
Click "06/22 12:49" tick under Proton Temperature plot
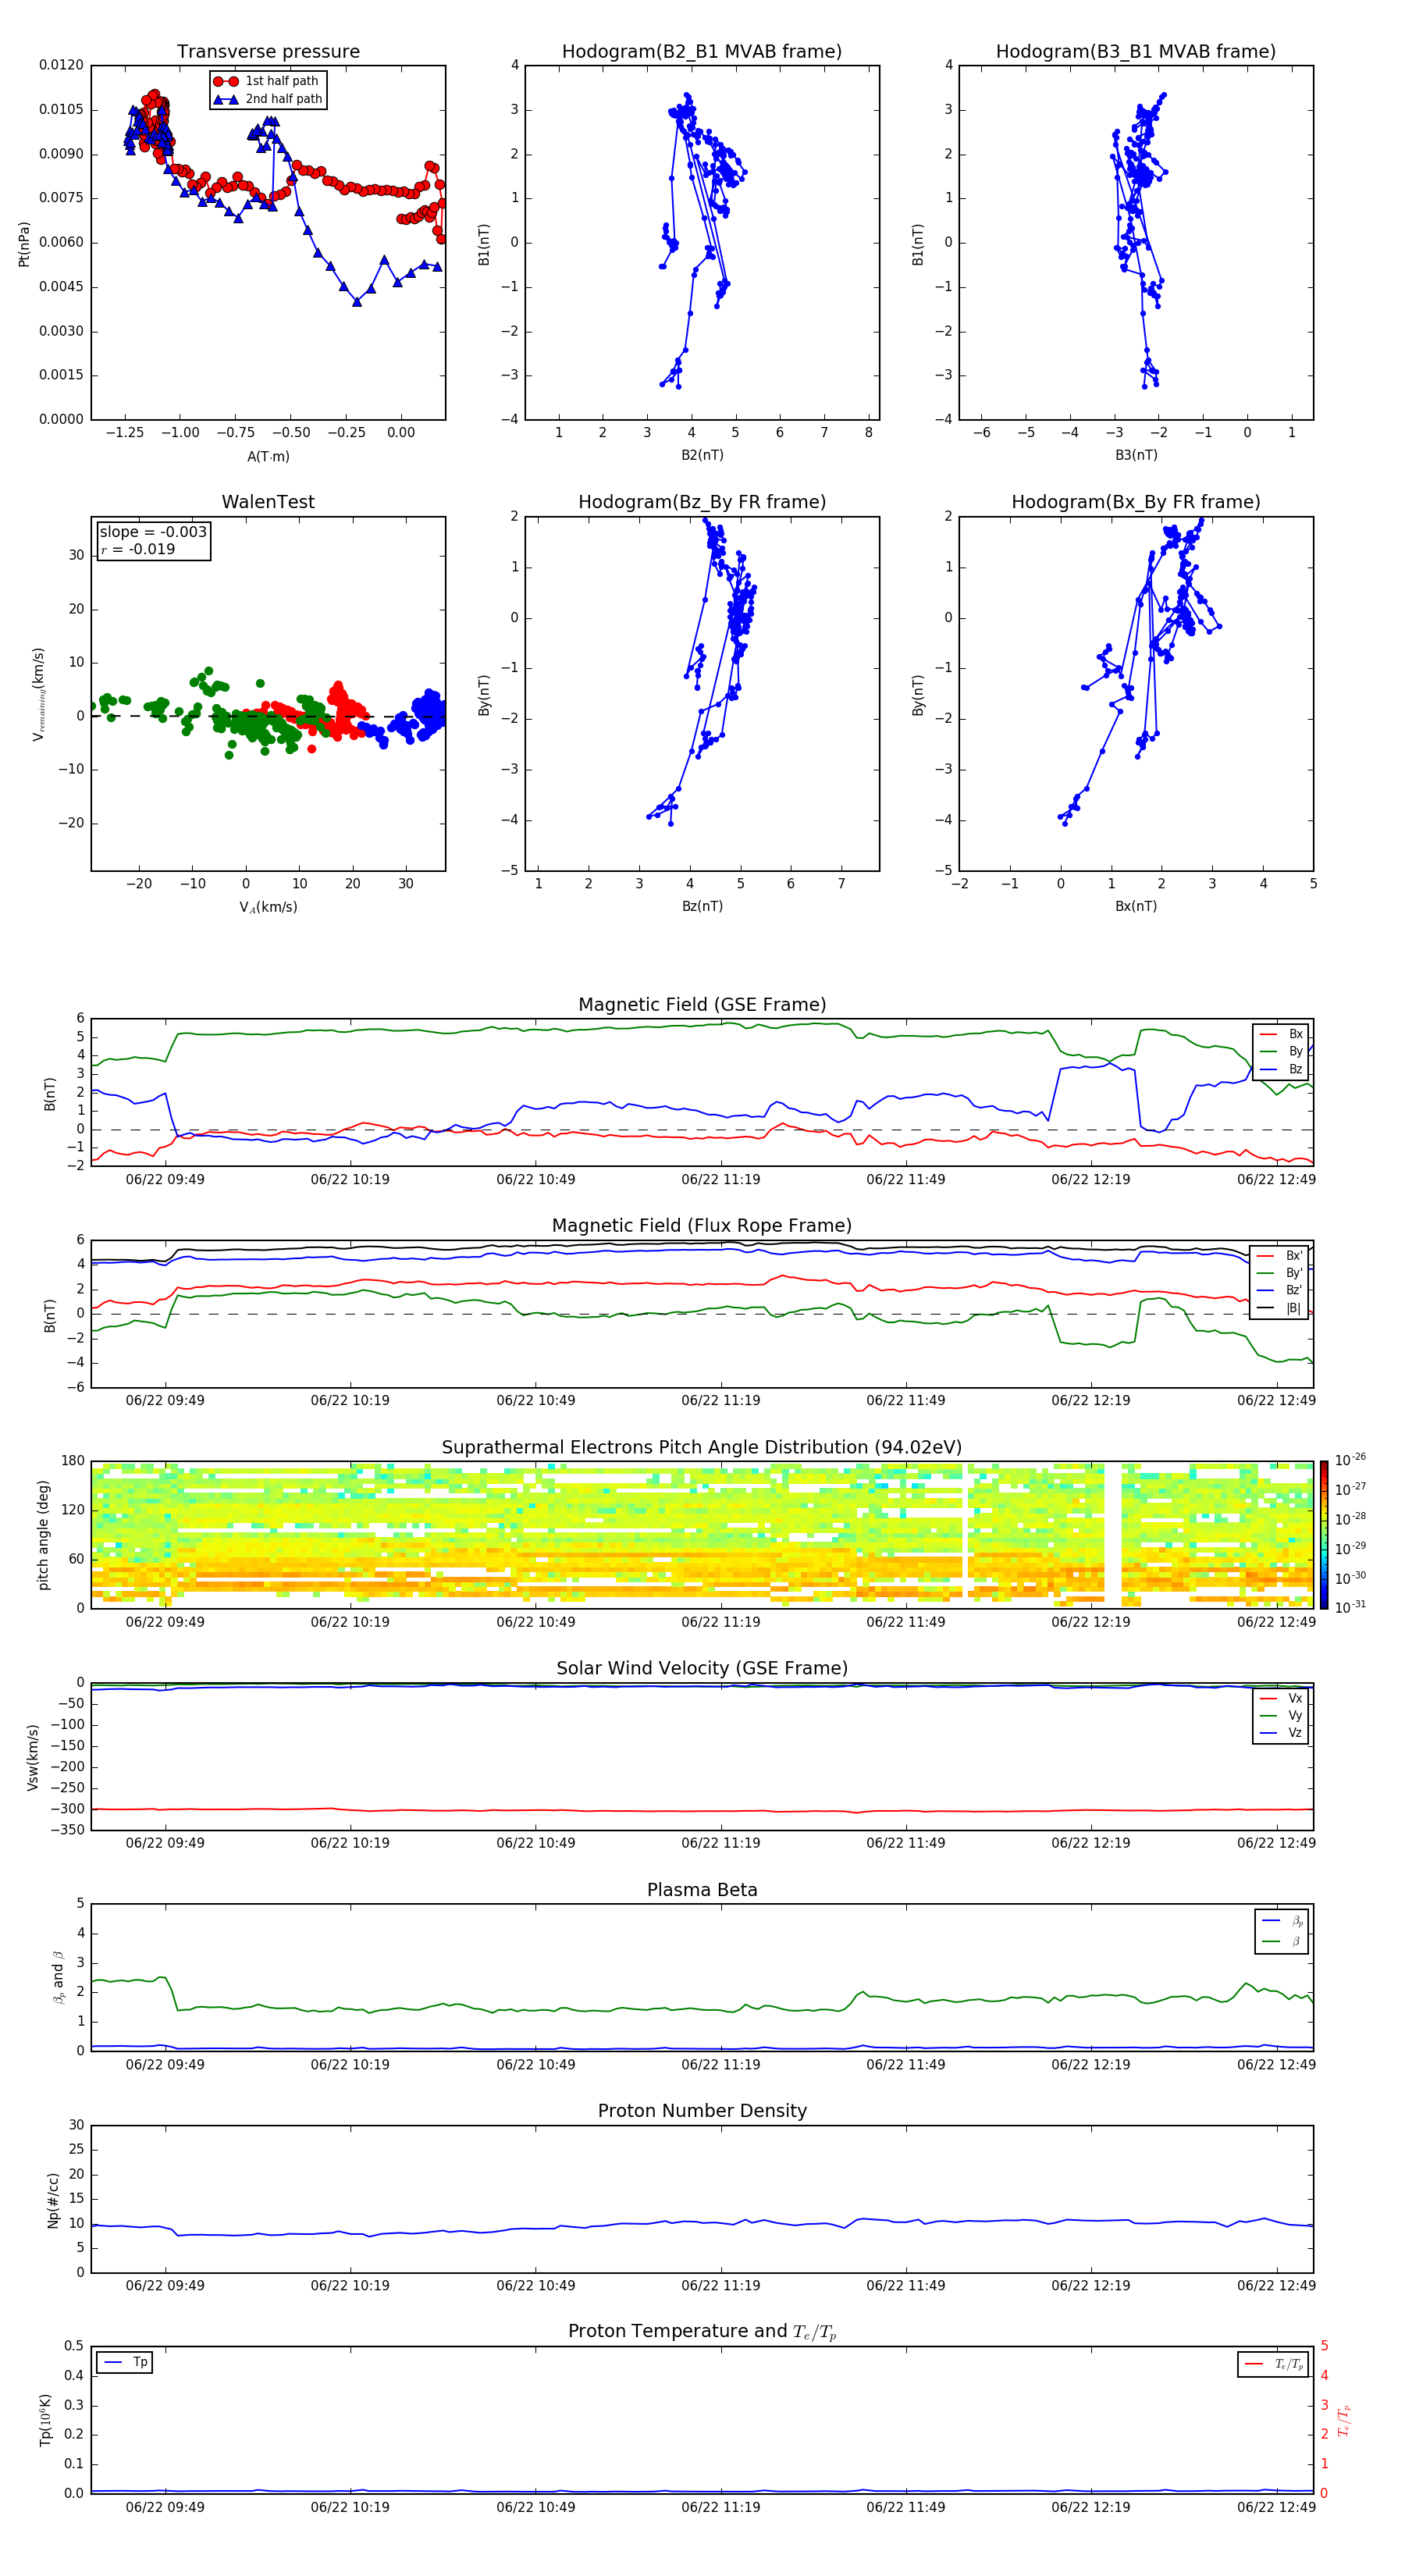(x=1276, y=2507)
